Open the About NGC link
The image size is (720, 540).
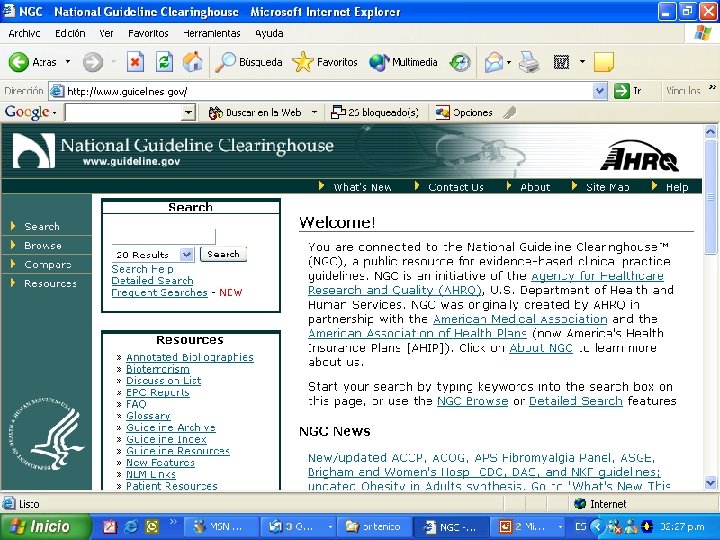(x=541, y=348)
